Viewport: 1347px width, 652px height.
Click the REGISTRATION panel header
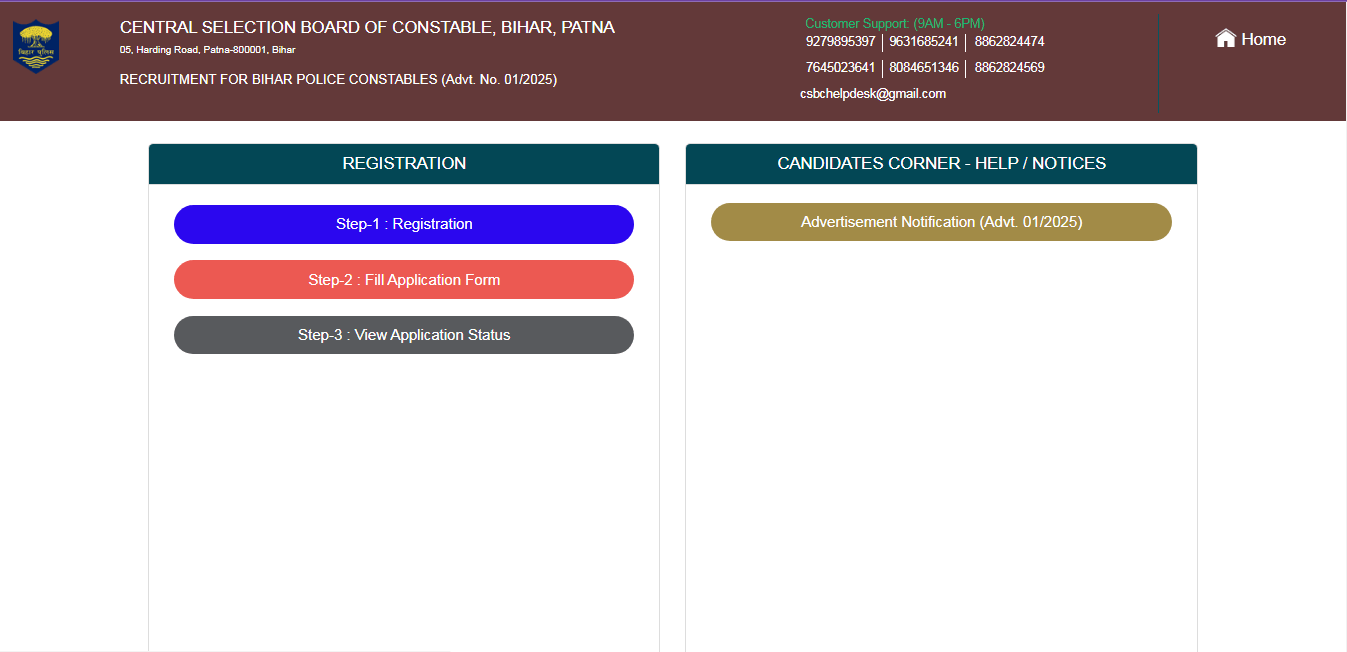tap(404, 164)
